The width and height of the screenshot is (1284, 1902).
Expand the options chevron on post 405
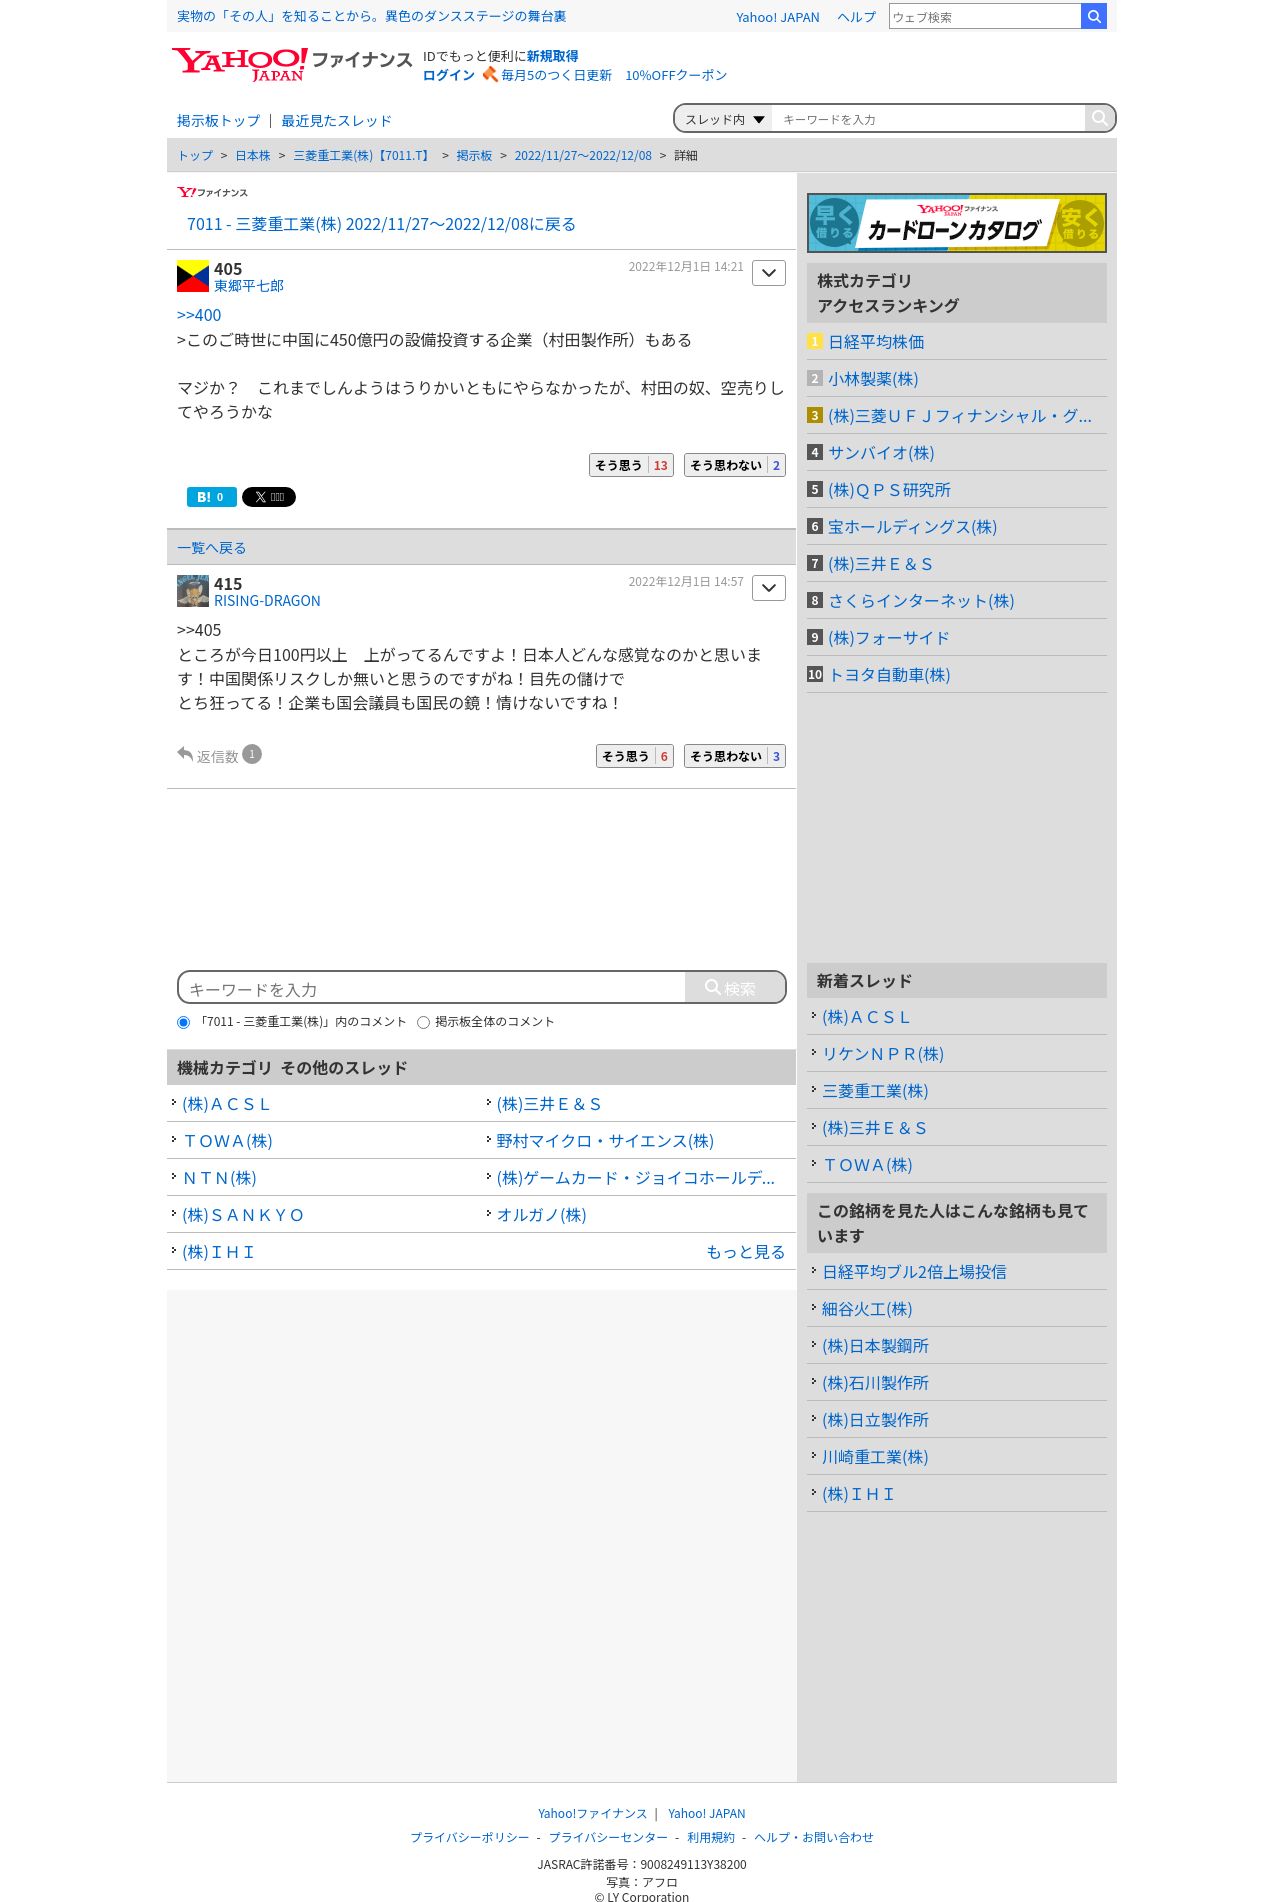pos(769,273)
